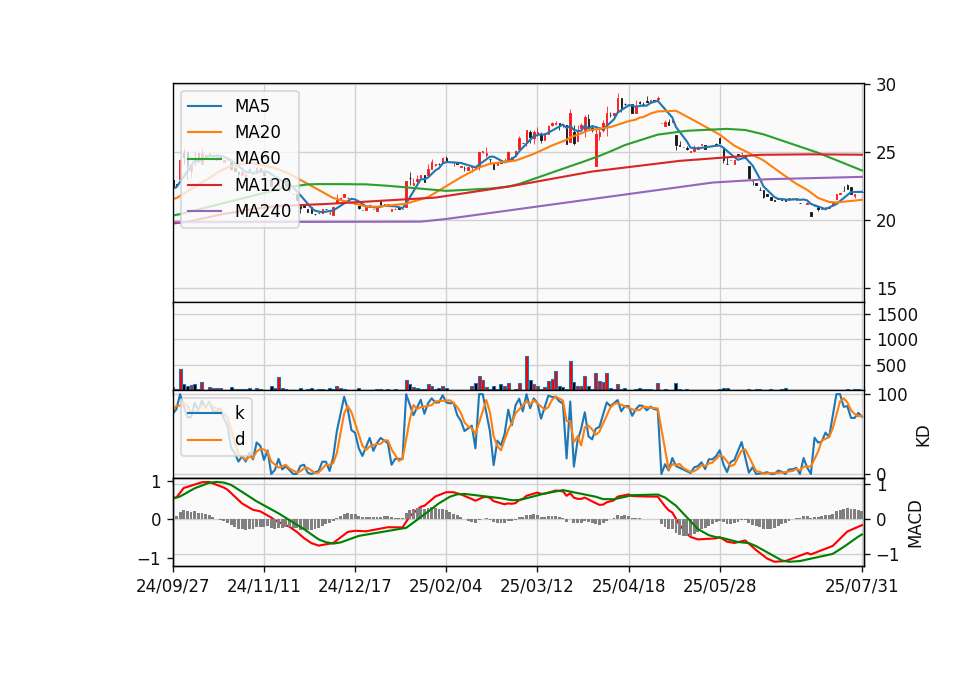Click the 25/07/31 date axis label
The image size is (960, 690).
(x=862, y=586)
